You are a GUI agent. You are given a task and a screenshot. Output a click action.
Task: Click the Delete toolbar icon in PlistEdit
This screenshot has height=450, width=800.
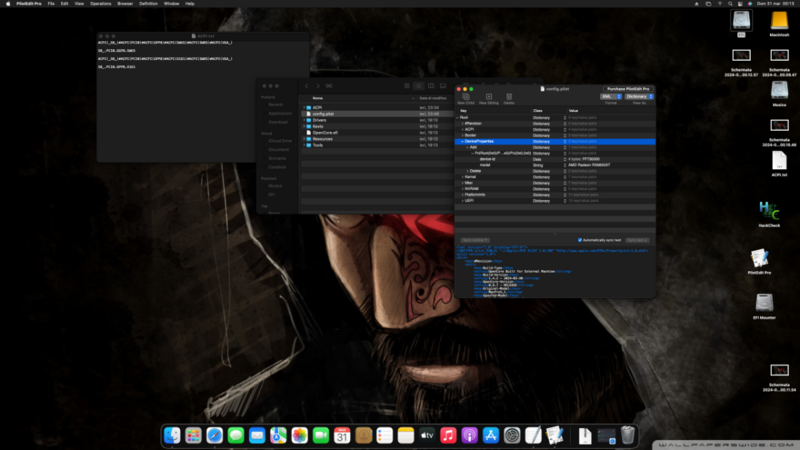point(509,98)
